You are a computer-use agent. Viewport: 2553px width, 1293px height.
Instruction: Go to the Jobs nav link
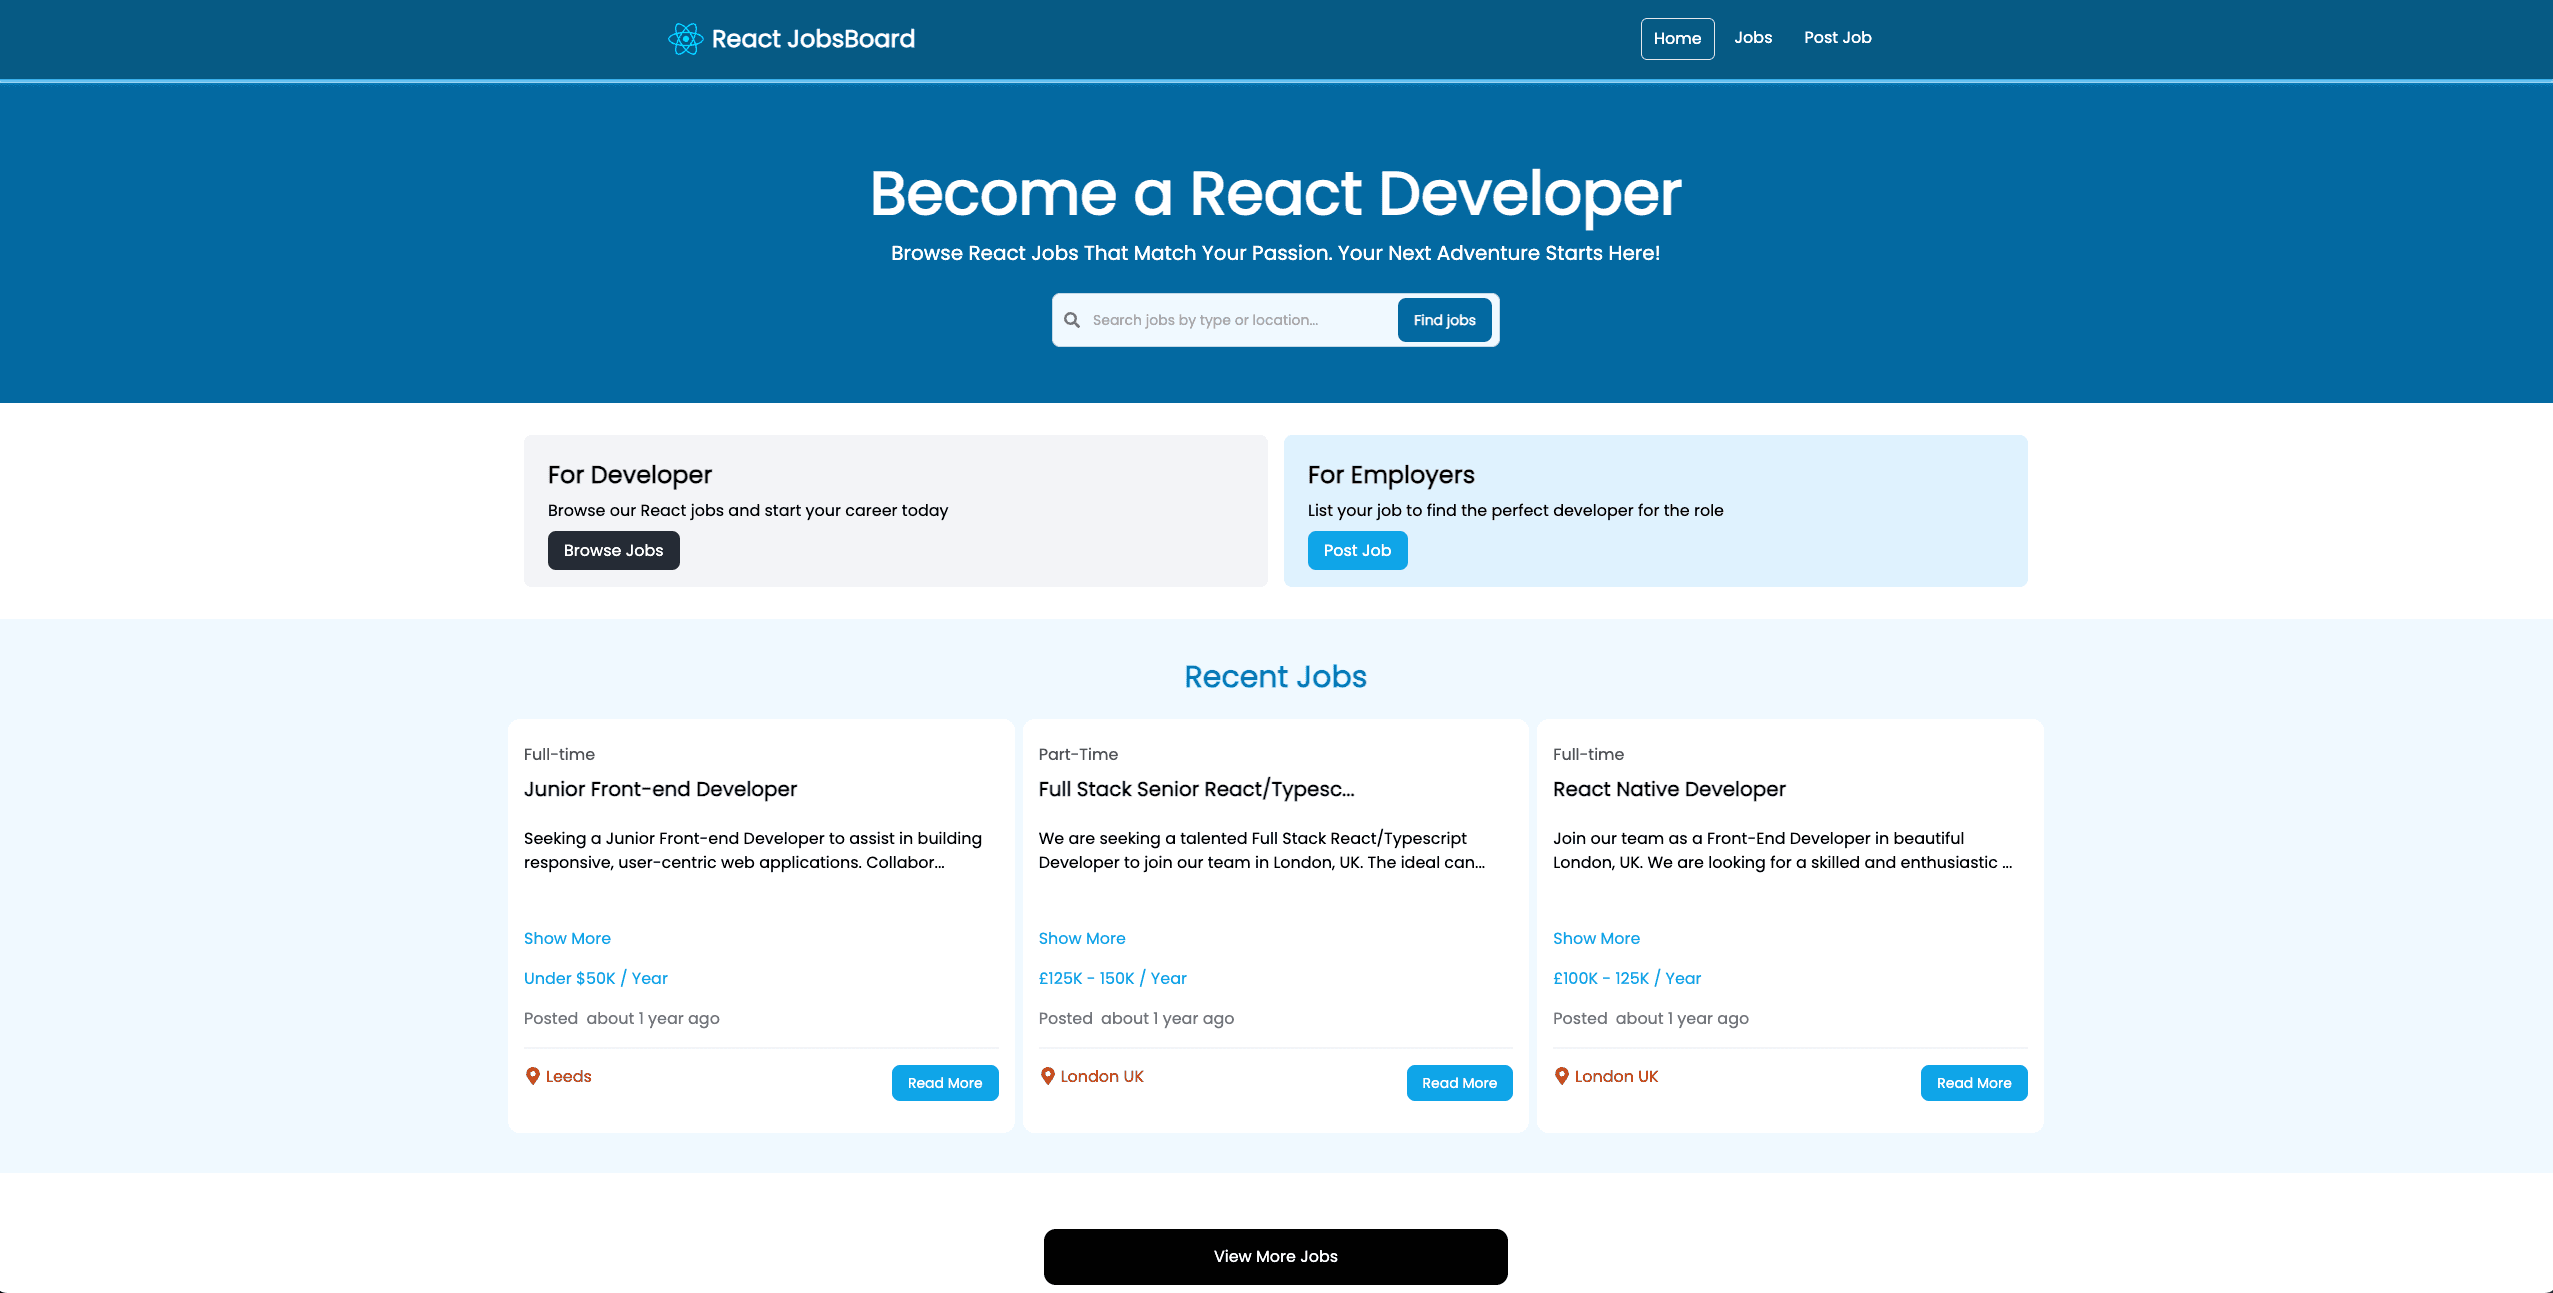tap(1752, 38)
